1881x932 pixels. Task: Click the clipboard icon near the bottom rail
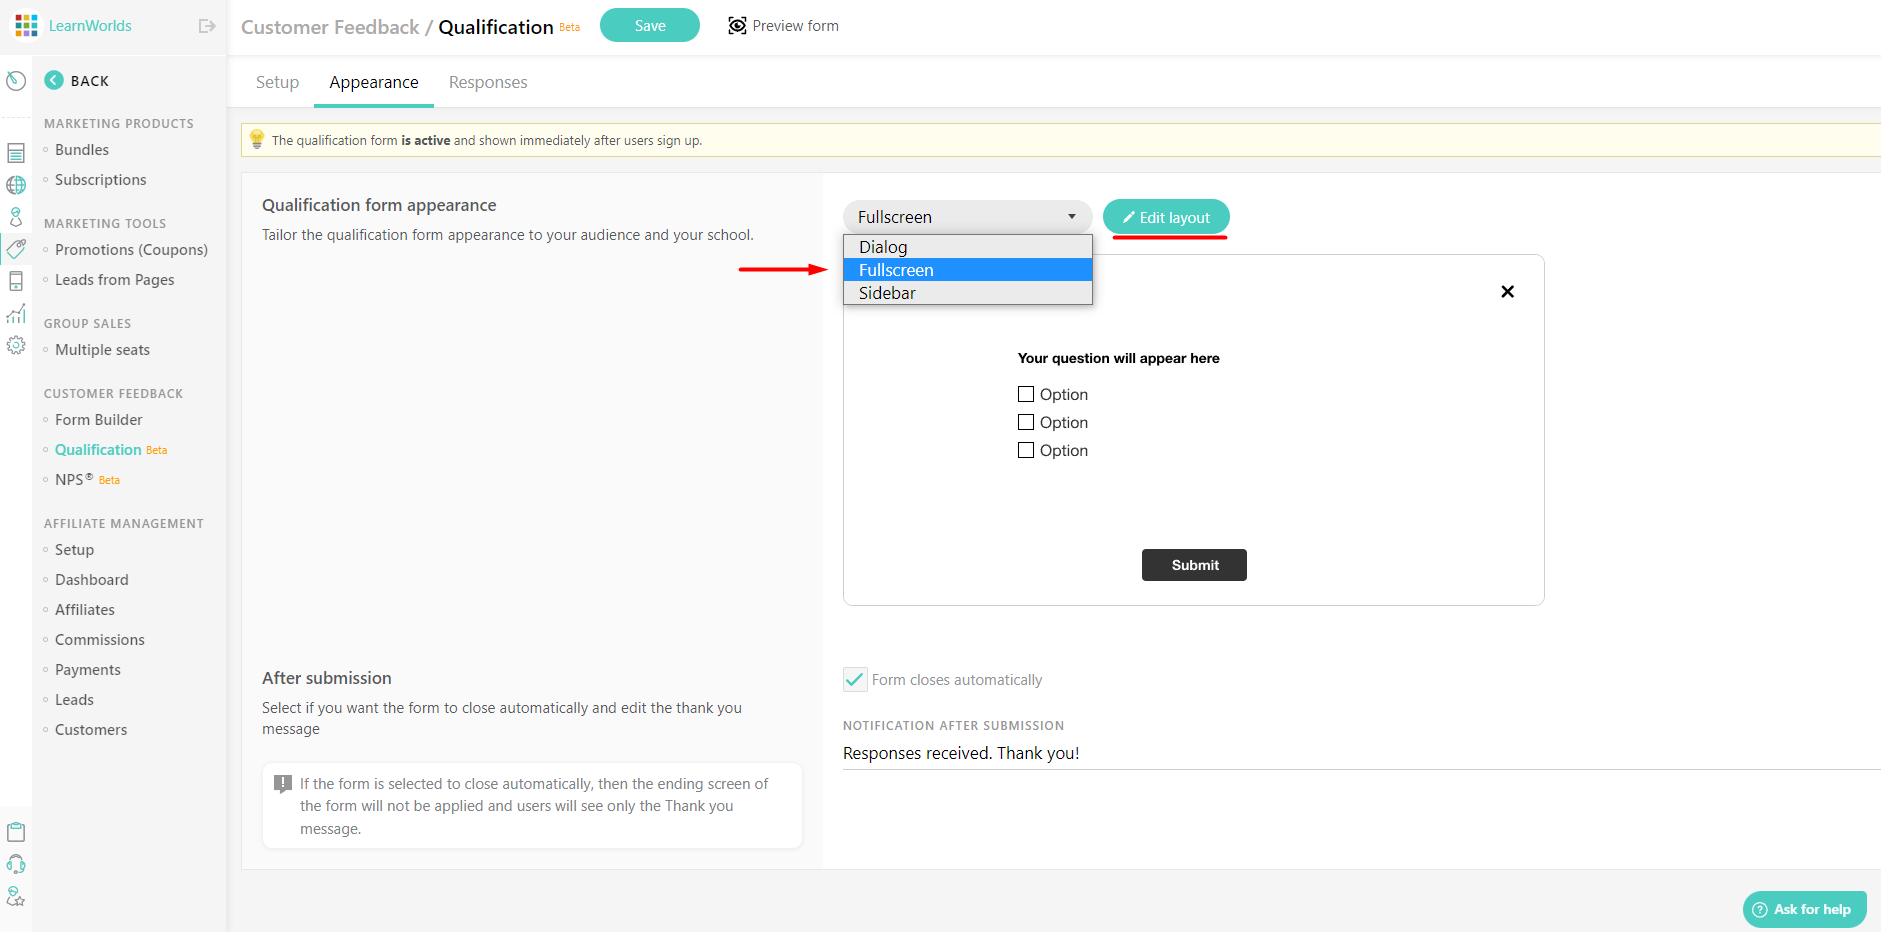click(x=15, y=831)
